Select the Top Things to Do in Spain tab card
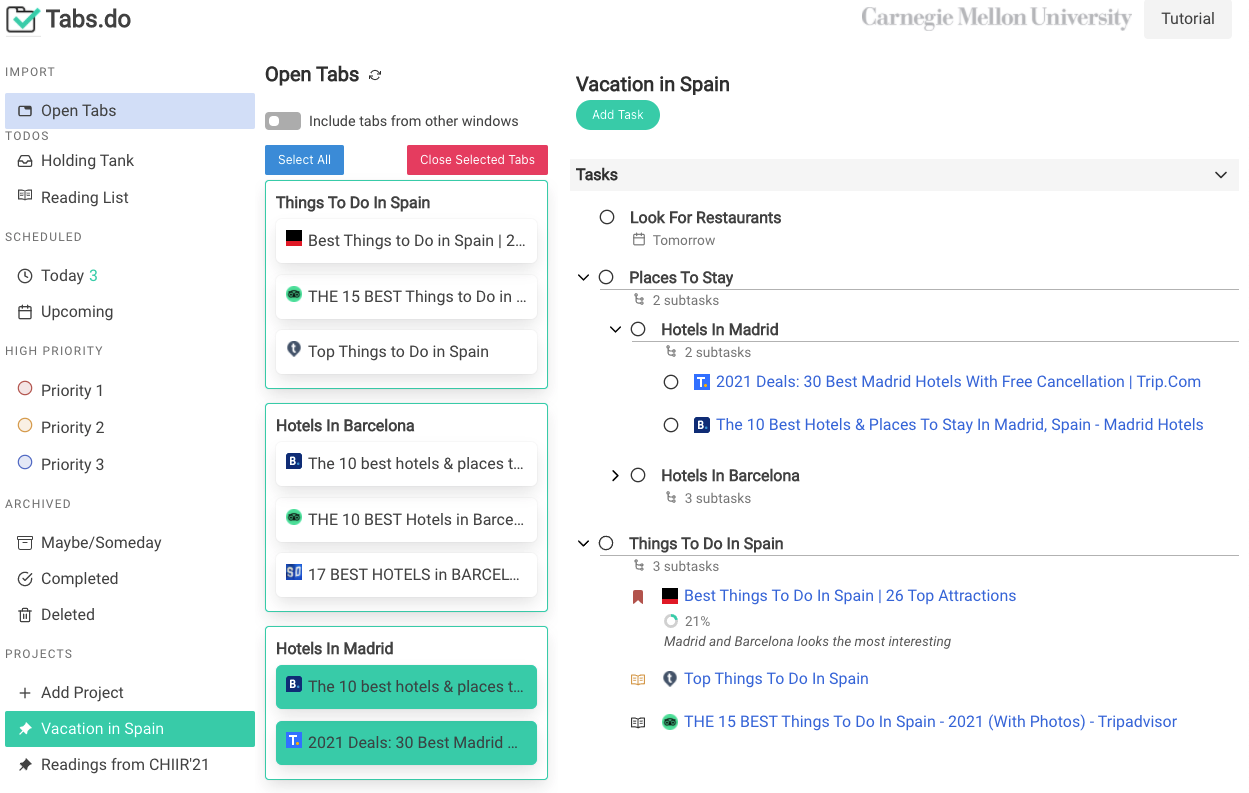 pos(406,352)
